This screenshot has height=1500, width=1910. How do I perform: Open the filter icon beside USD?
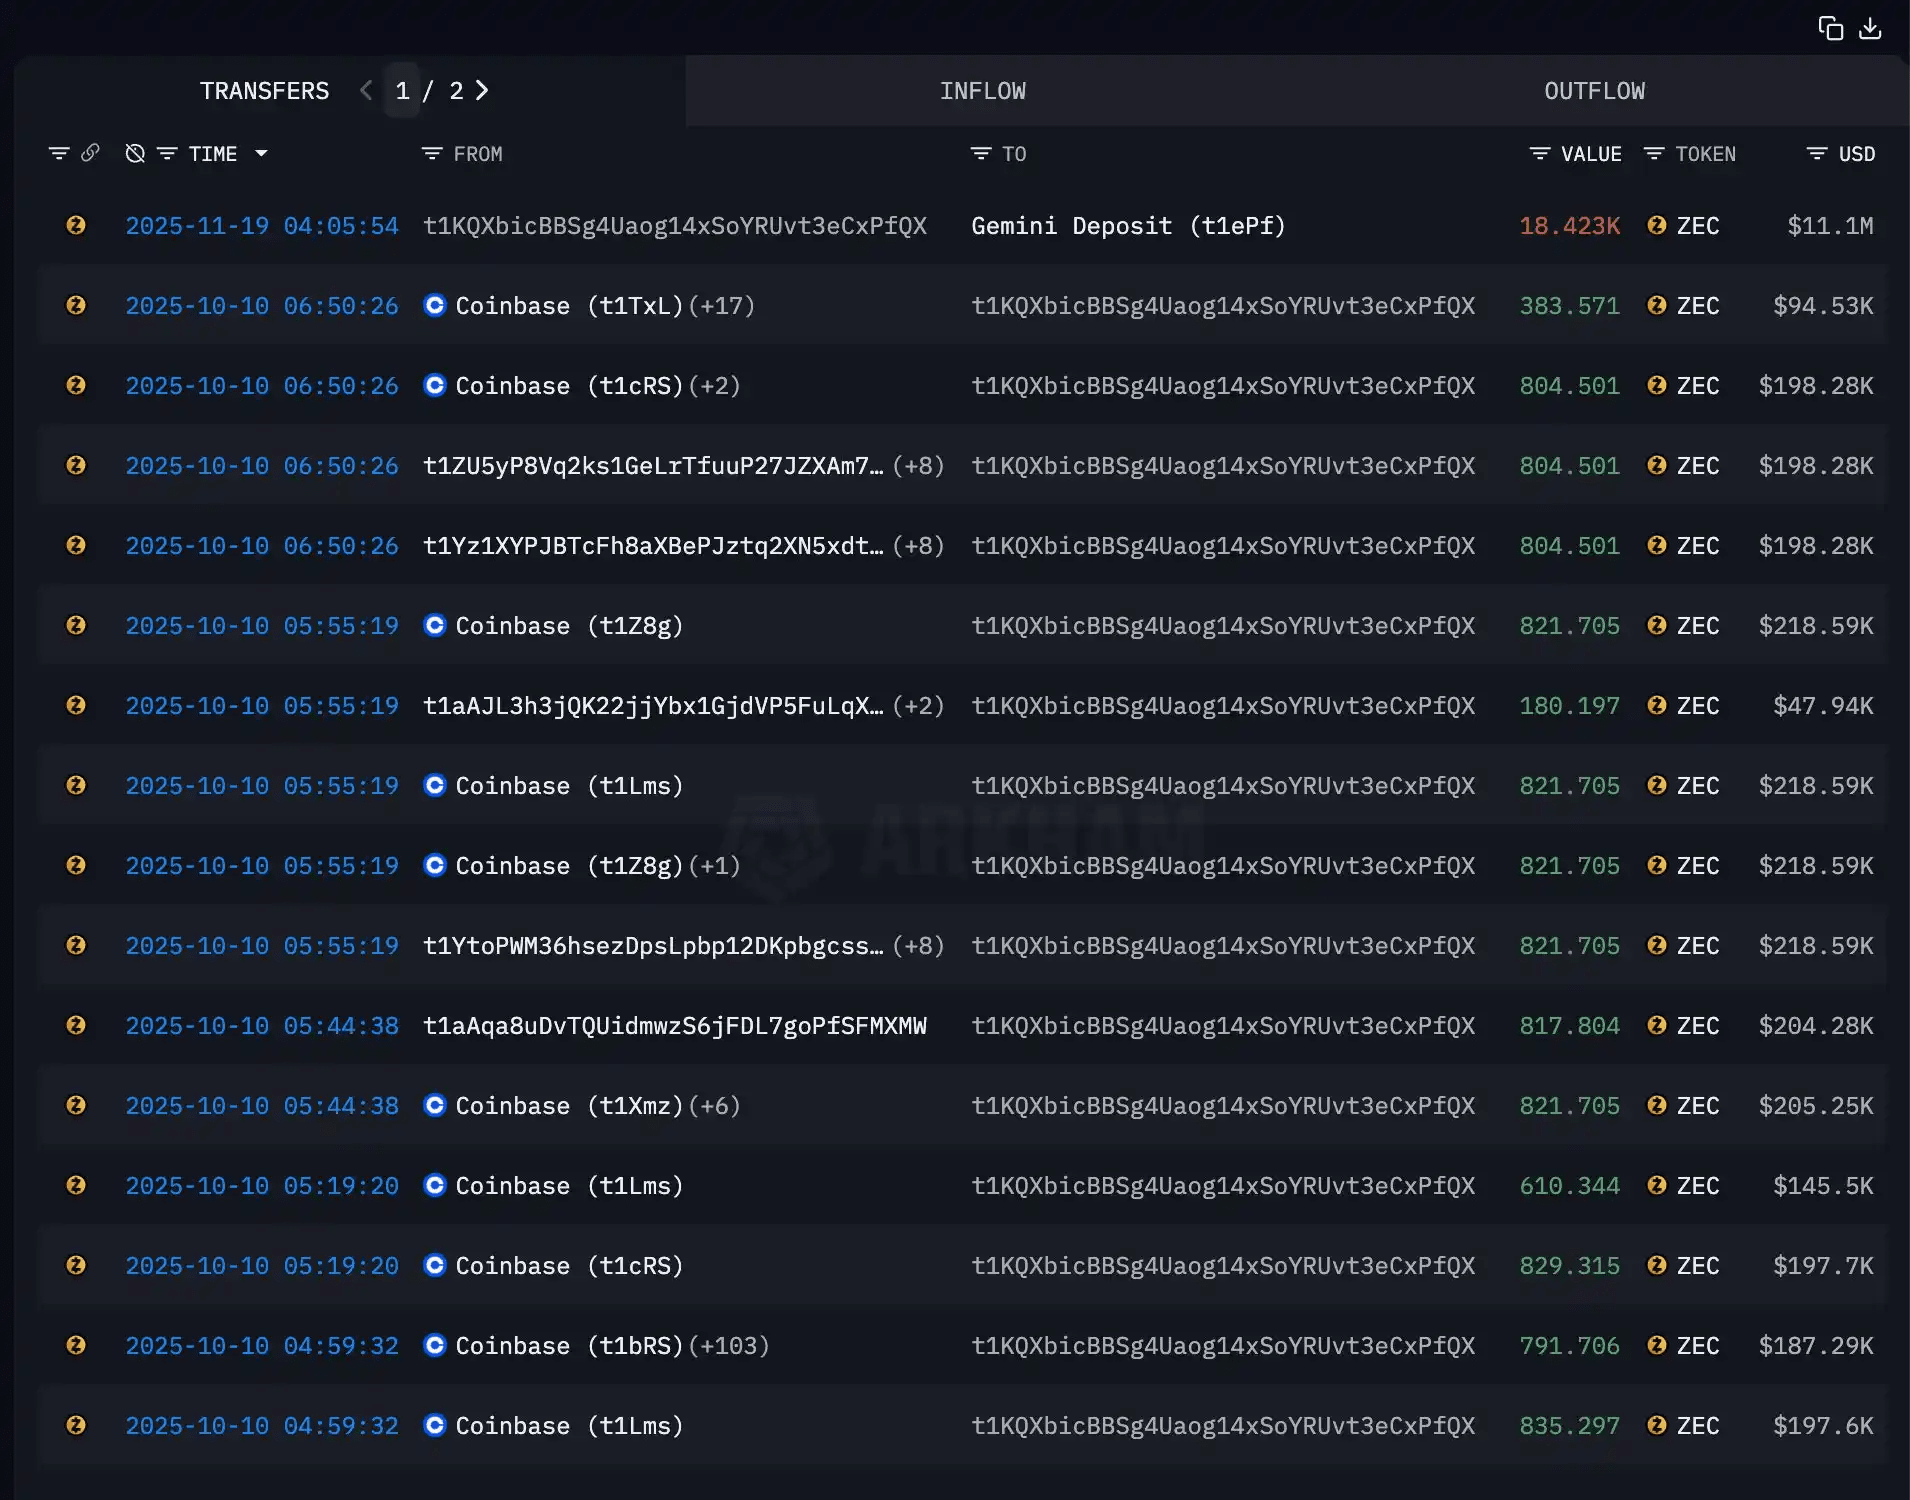(x=1817, y=154)
